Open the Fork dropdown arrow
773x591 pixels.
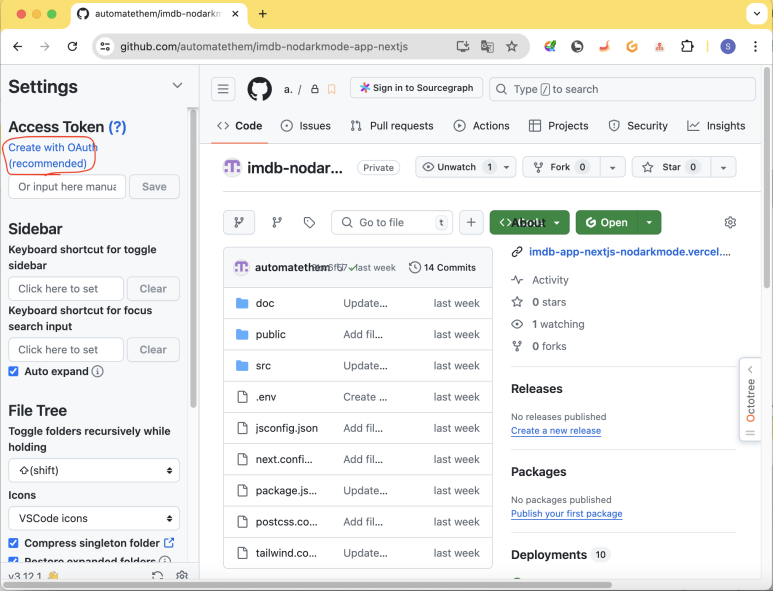612,167
